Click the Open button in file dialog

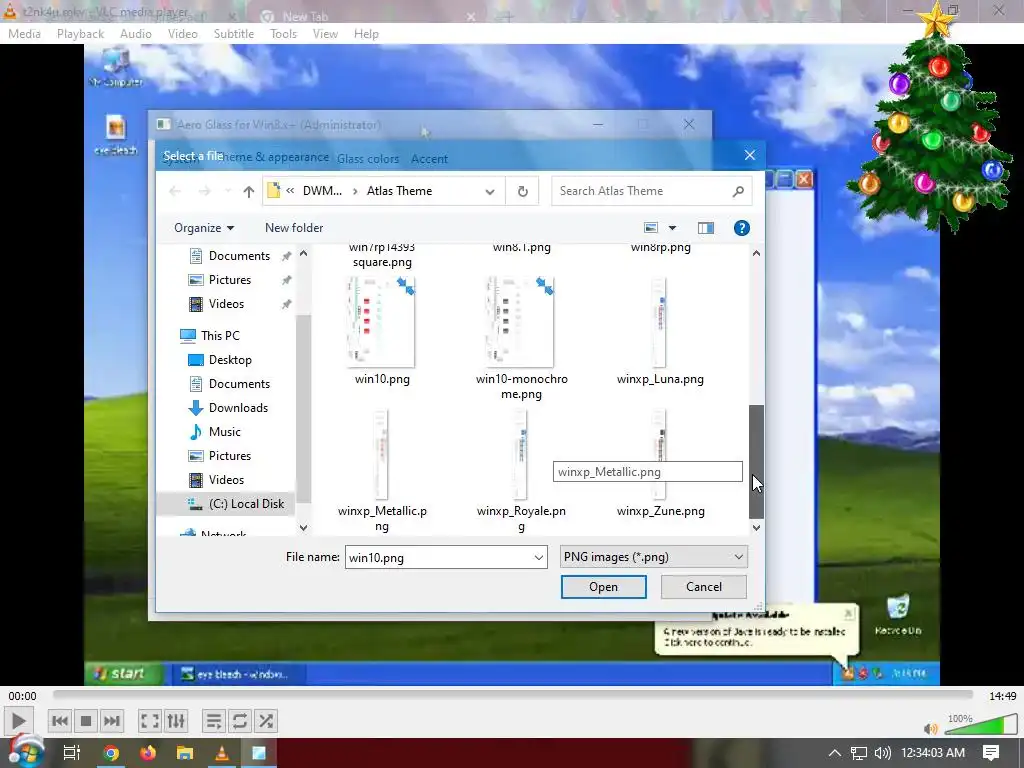tap(603, 586)
